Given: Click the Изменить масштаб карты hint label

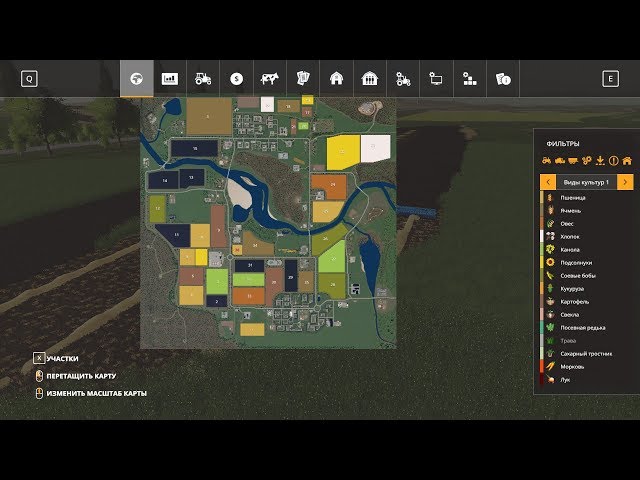Looking at the screenshot, I should pyautogui.click(x=96, y=393).
